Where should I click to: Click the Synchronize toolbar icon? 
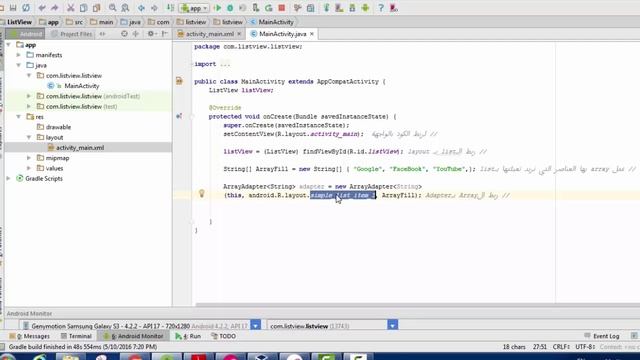coord(26,8)
